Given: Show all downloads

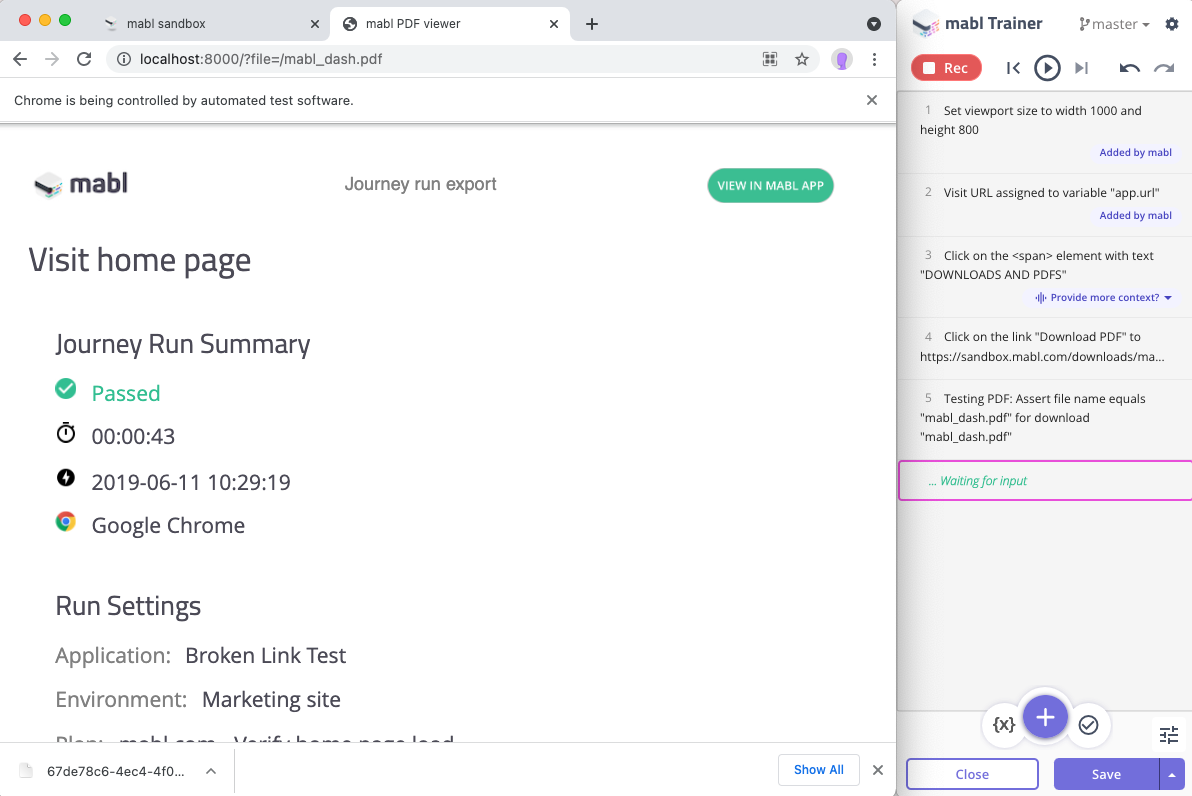Looking at the screenshot, I should 819,770.
